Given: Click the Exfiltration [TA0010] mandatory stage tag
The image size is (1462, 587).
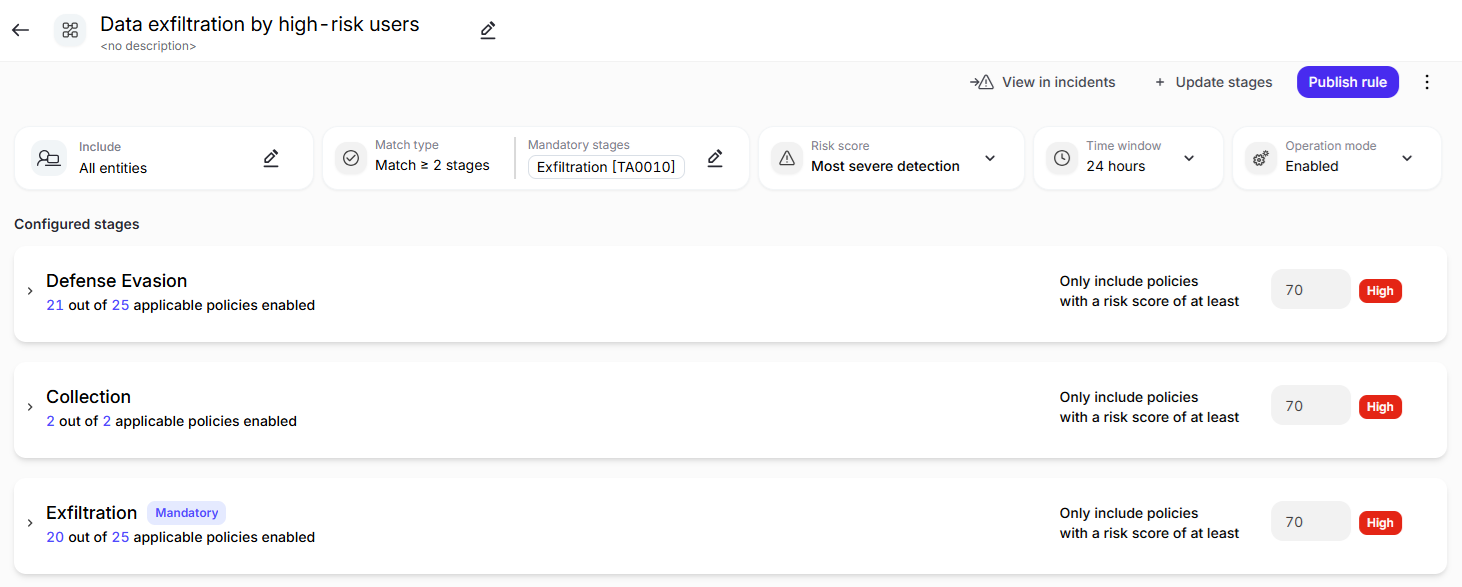Looking at the screenshot, I should (606, 167).
